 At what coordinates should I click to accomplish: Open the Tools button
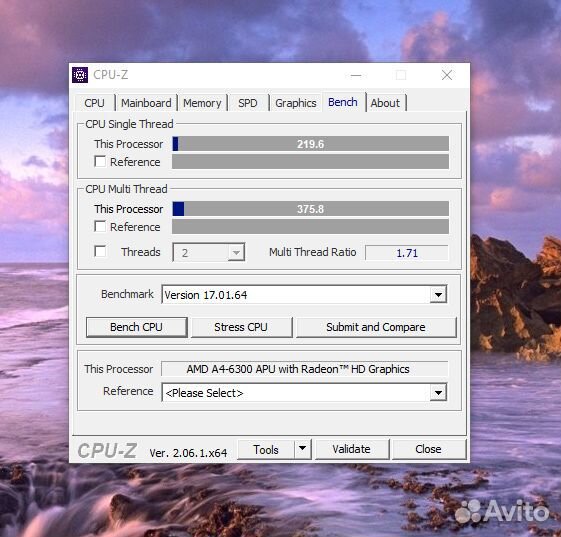click(266, 449)
